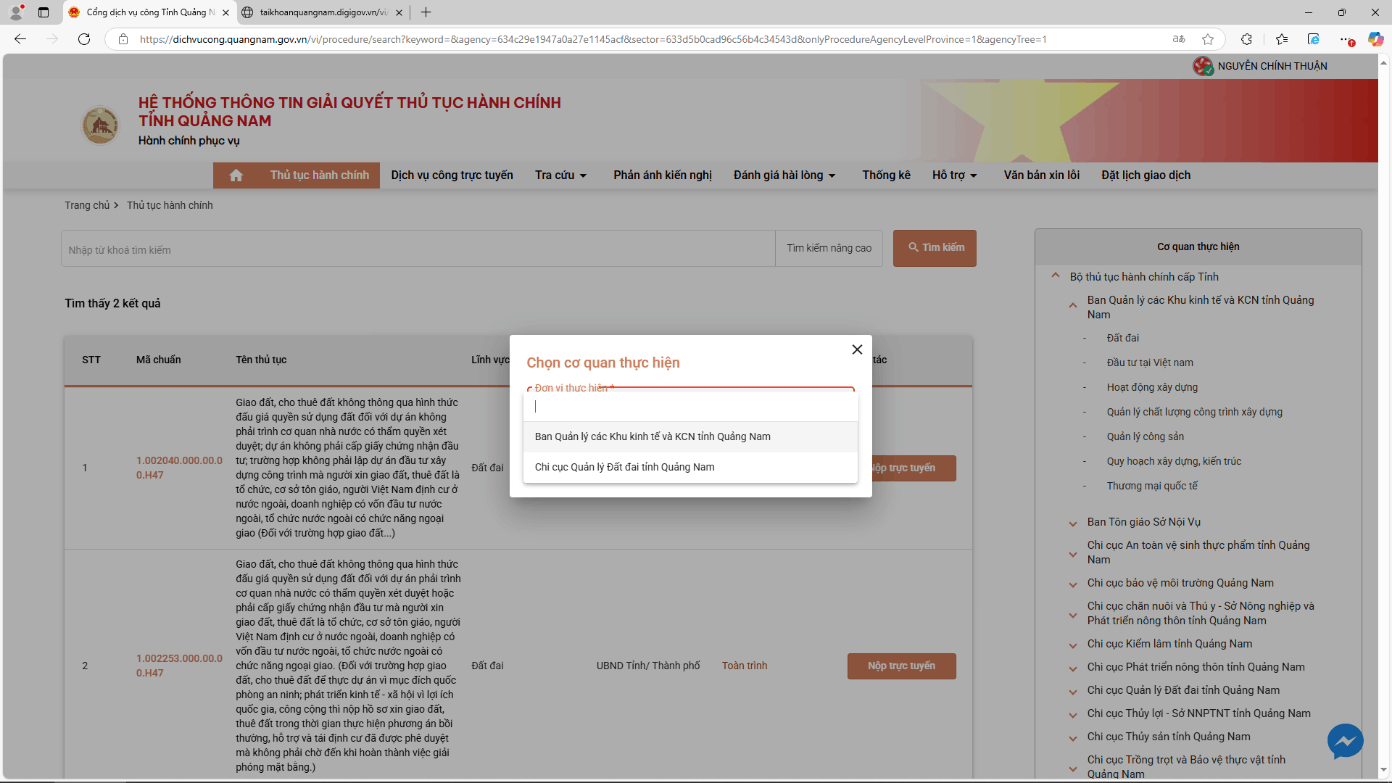This screenshot has height=783, width=1392.
Task: Collapse Bộ thủ tục hành chính cấp Tỉnh
Action: point(1054,277)
